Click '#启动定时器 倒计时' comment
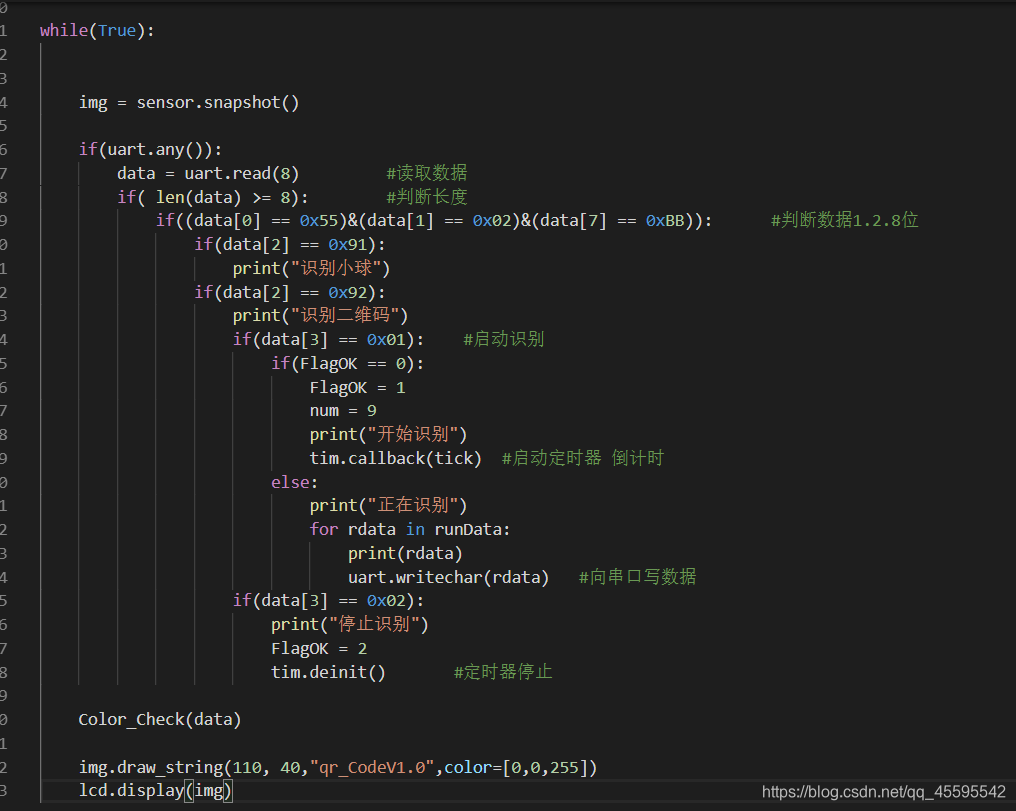 pos(583,458)
